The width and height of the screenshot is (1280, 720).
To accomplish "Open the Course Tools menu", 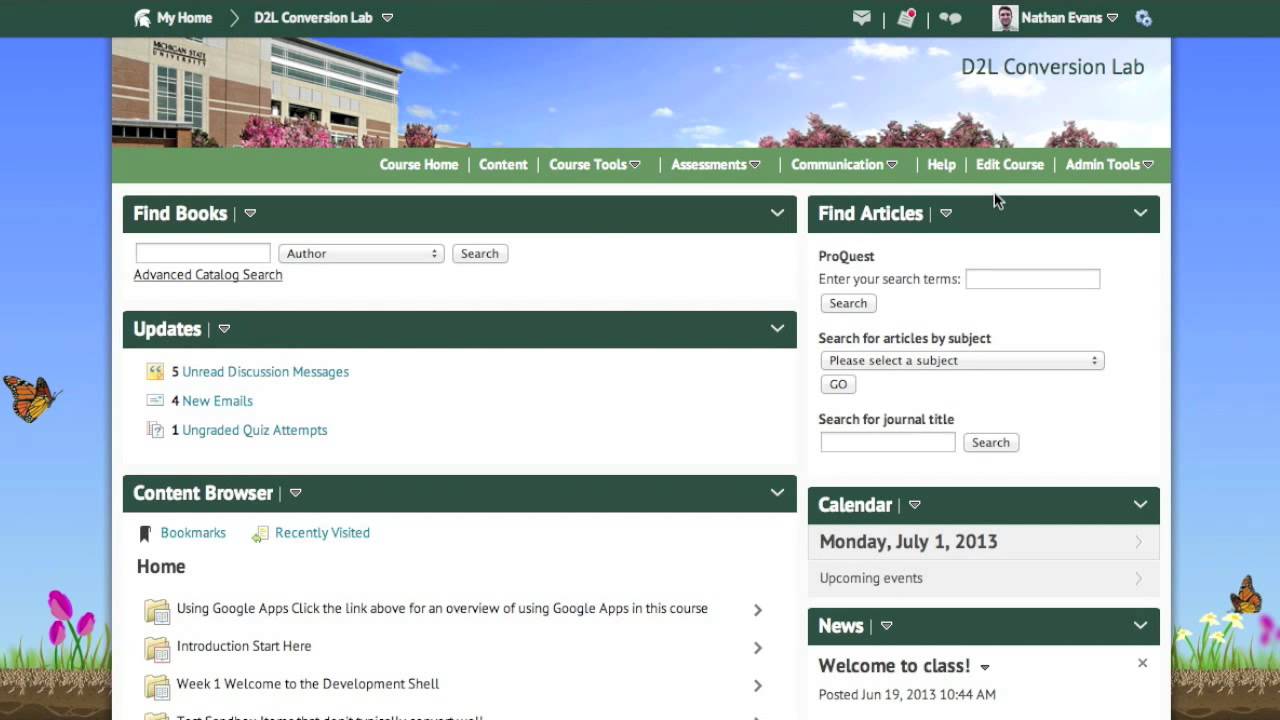I will (x=594, y=165).
